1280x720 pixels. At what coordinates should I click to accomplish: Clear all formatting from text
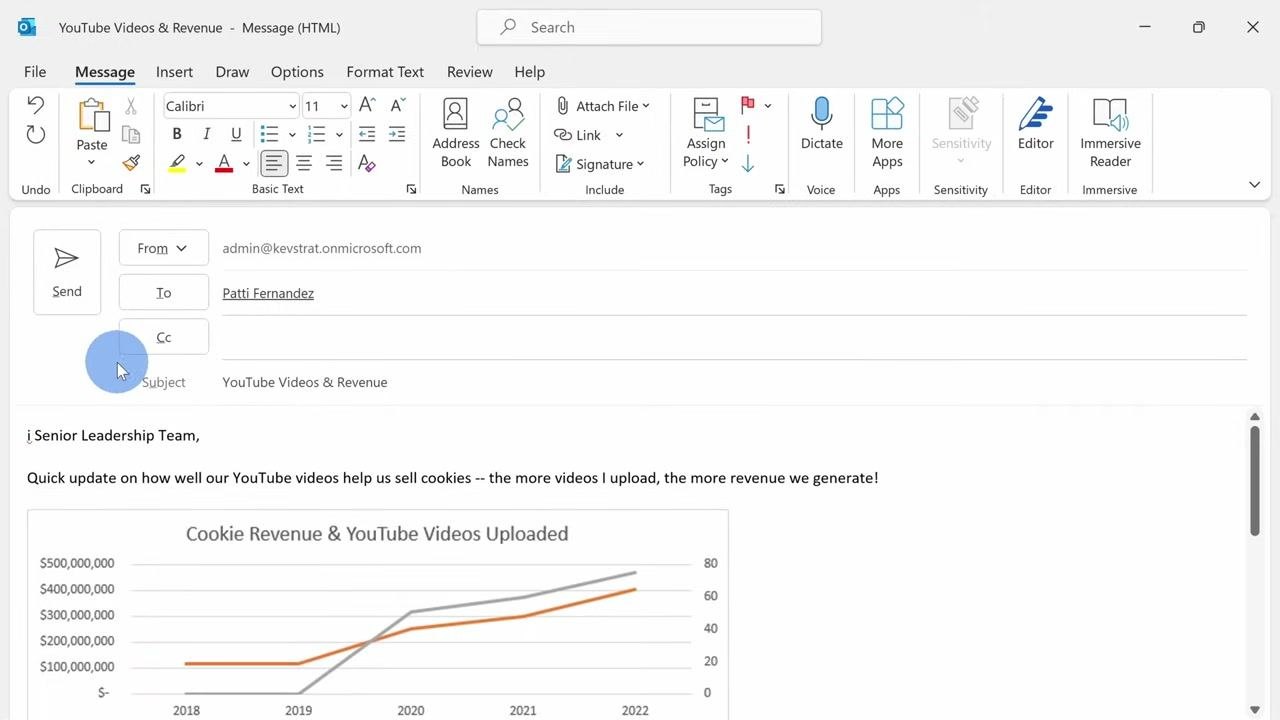click(x=367, y=163)
